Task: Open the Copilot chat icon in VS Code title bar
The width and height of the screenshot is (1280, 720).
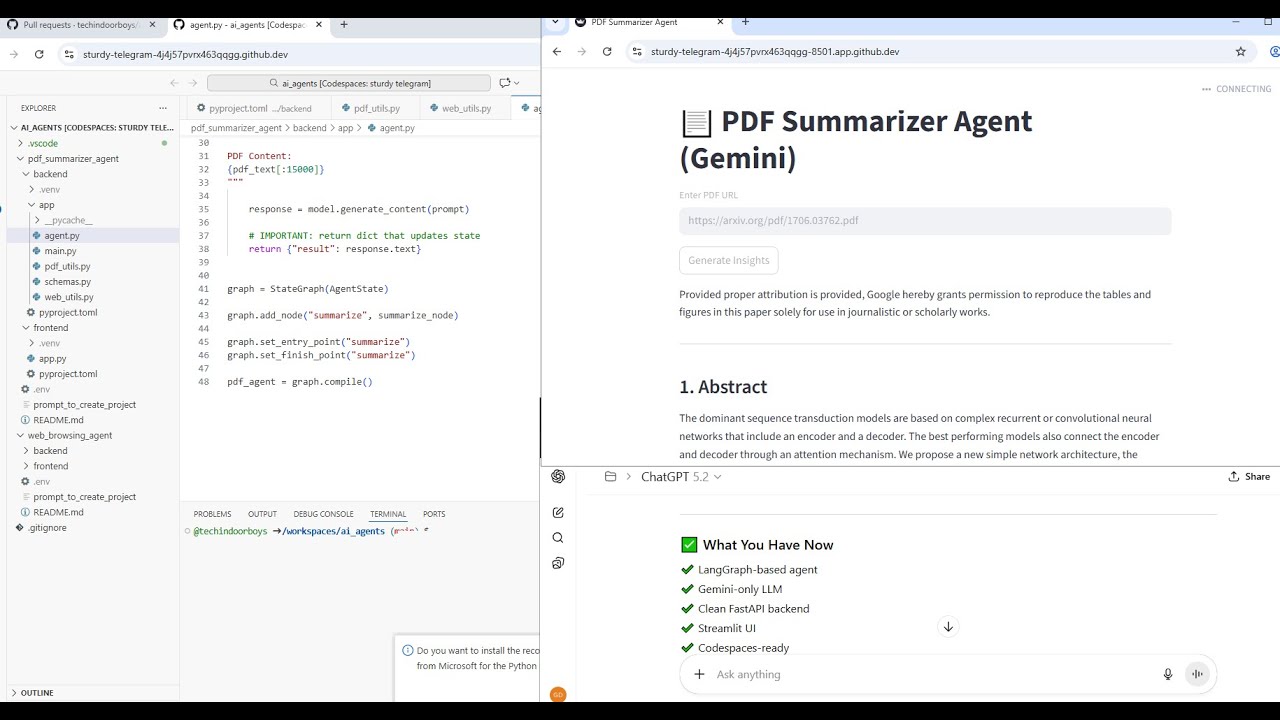Action: tap(505, 83)
